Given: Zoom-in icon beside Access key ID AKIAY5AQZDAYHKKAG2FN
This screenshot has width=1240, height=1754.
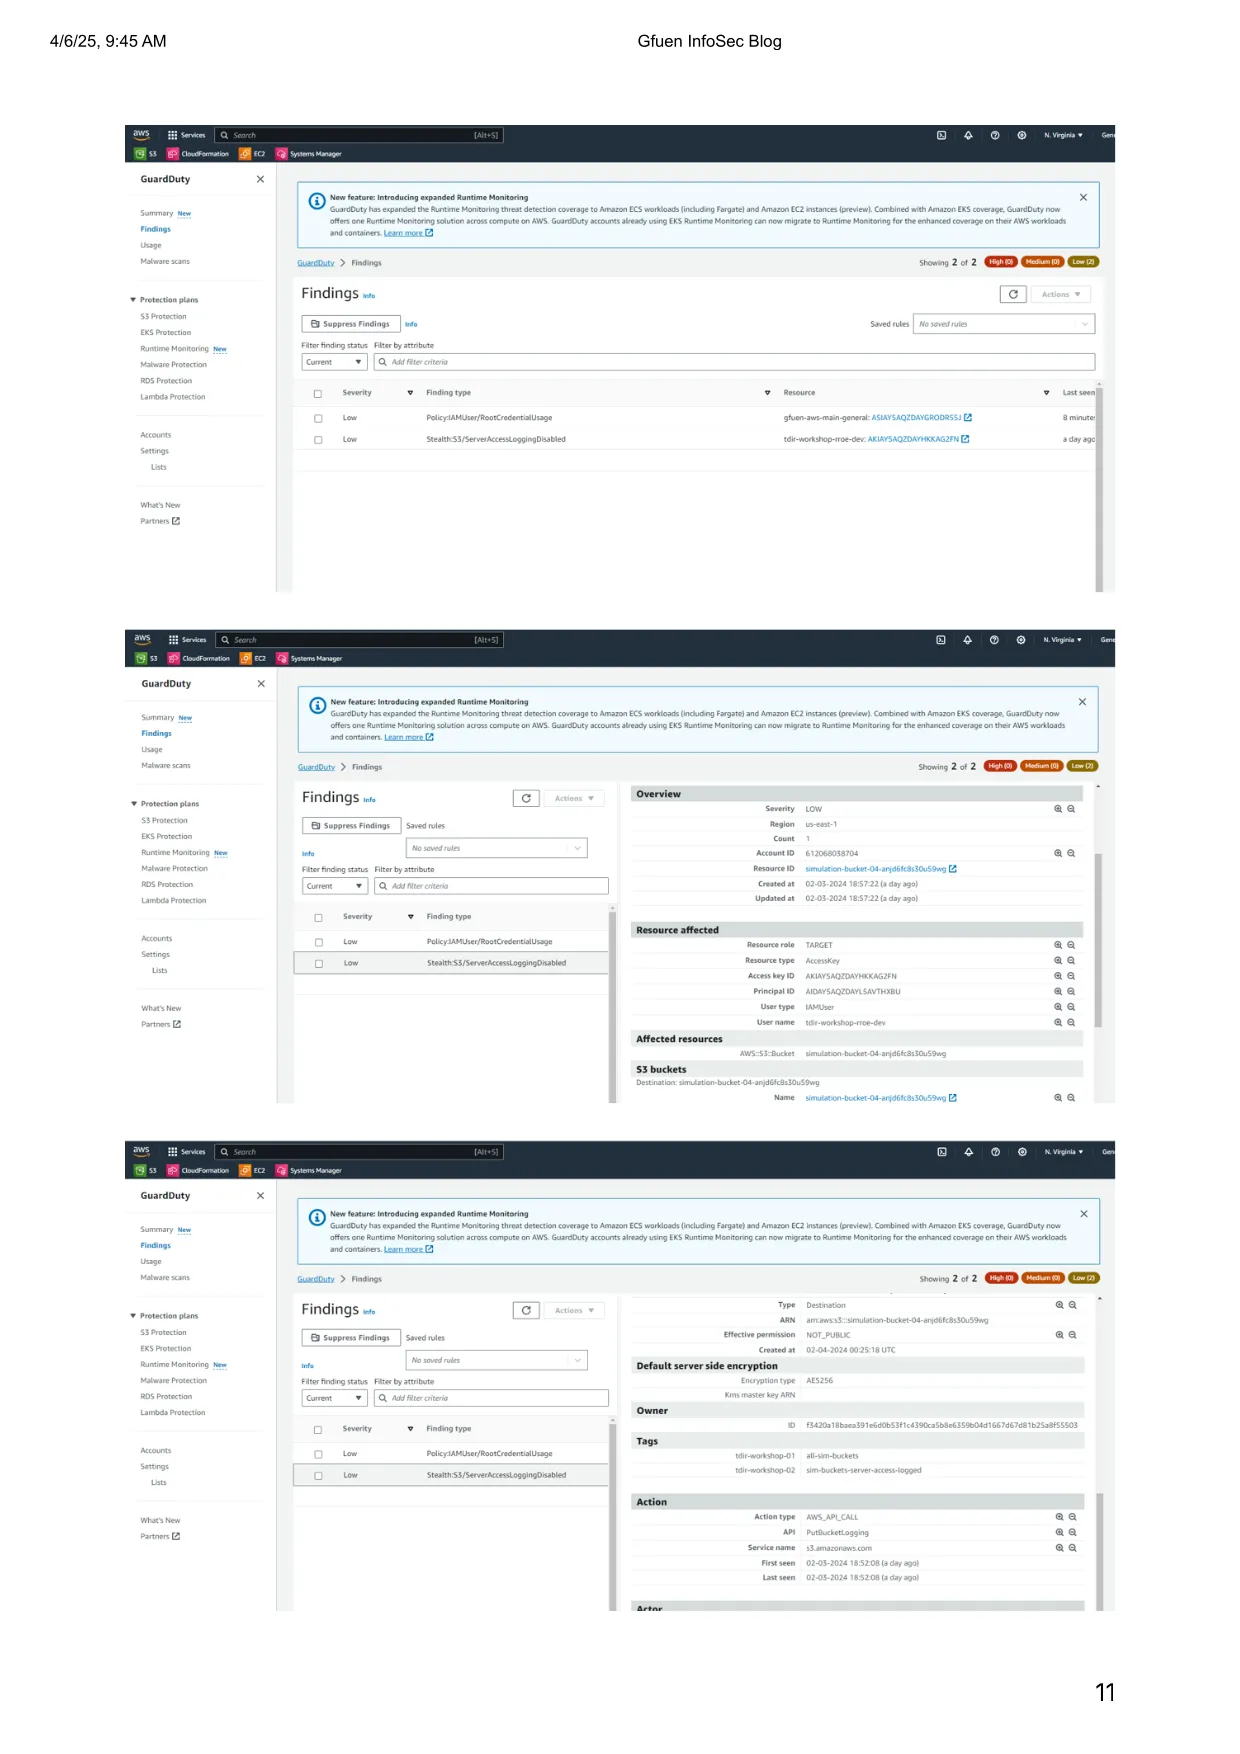Looking at the screenshot, I should [x=1058, y=976].
